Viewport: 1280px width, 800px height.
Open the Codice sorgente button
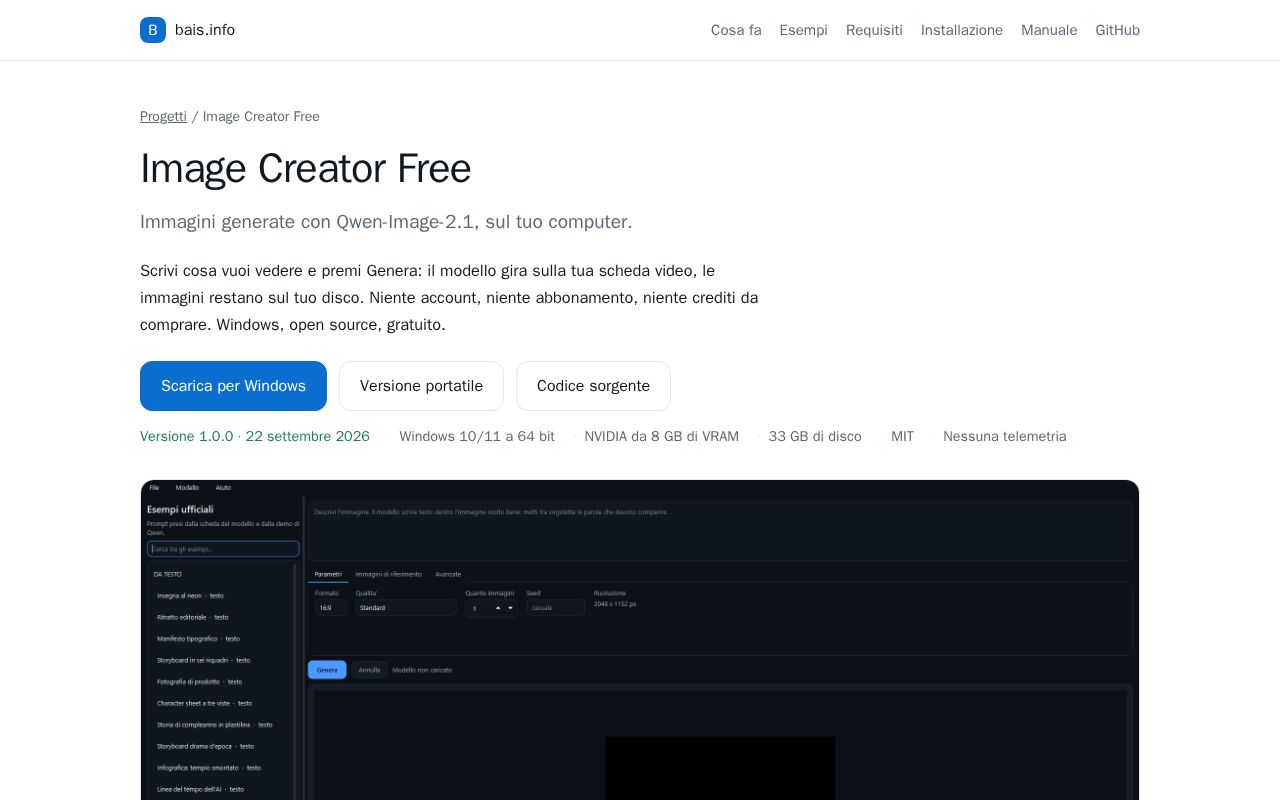click(x=593, y=386)
